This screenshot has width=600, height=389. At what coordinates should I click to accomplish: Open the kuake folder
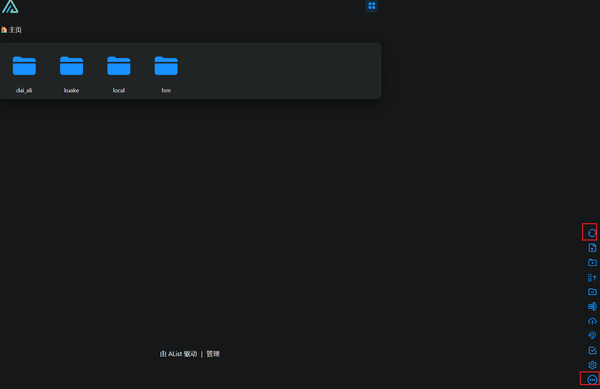[x=72, y=73]
